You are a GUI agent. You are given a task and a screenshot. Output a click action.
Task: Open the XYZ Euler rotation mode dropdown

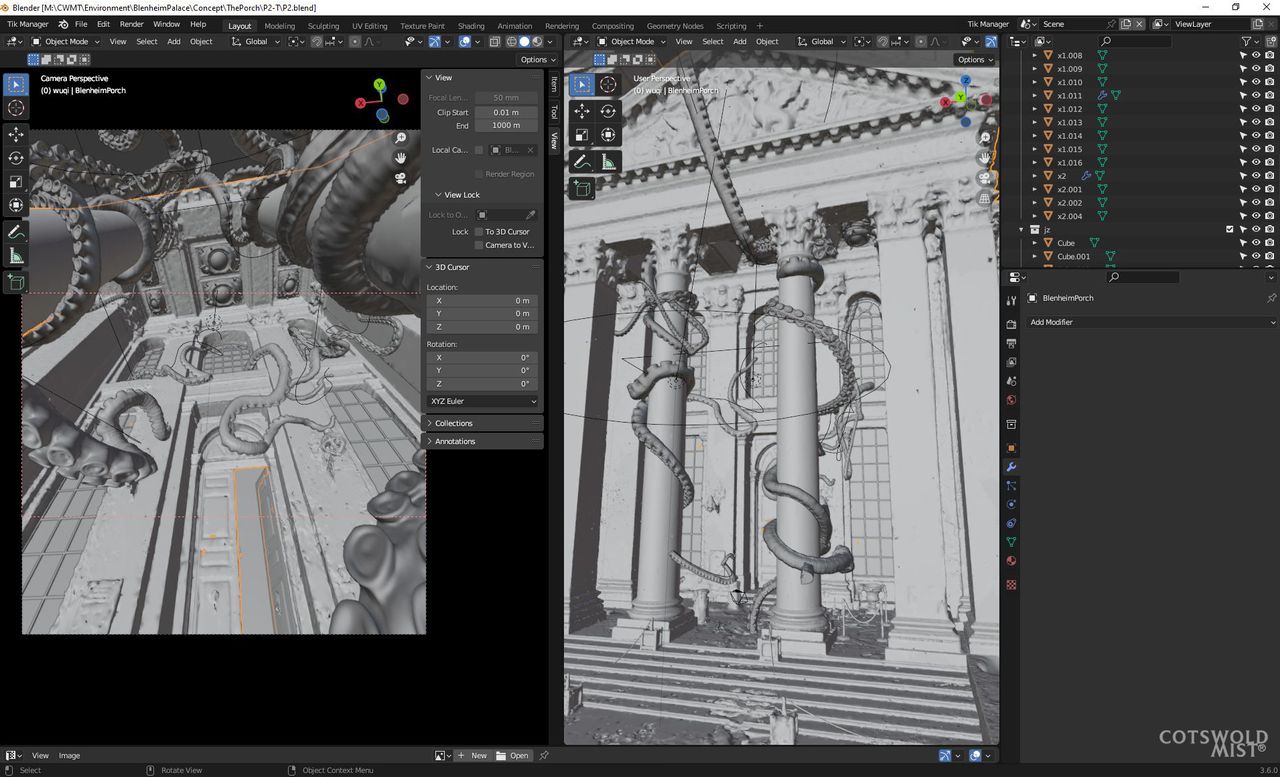483,401
